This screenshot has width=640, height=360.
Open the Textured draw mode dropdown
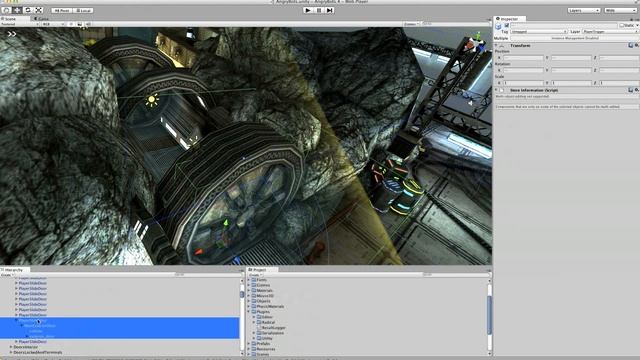20,24
